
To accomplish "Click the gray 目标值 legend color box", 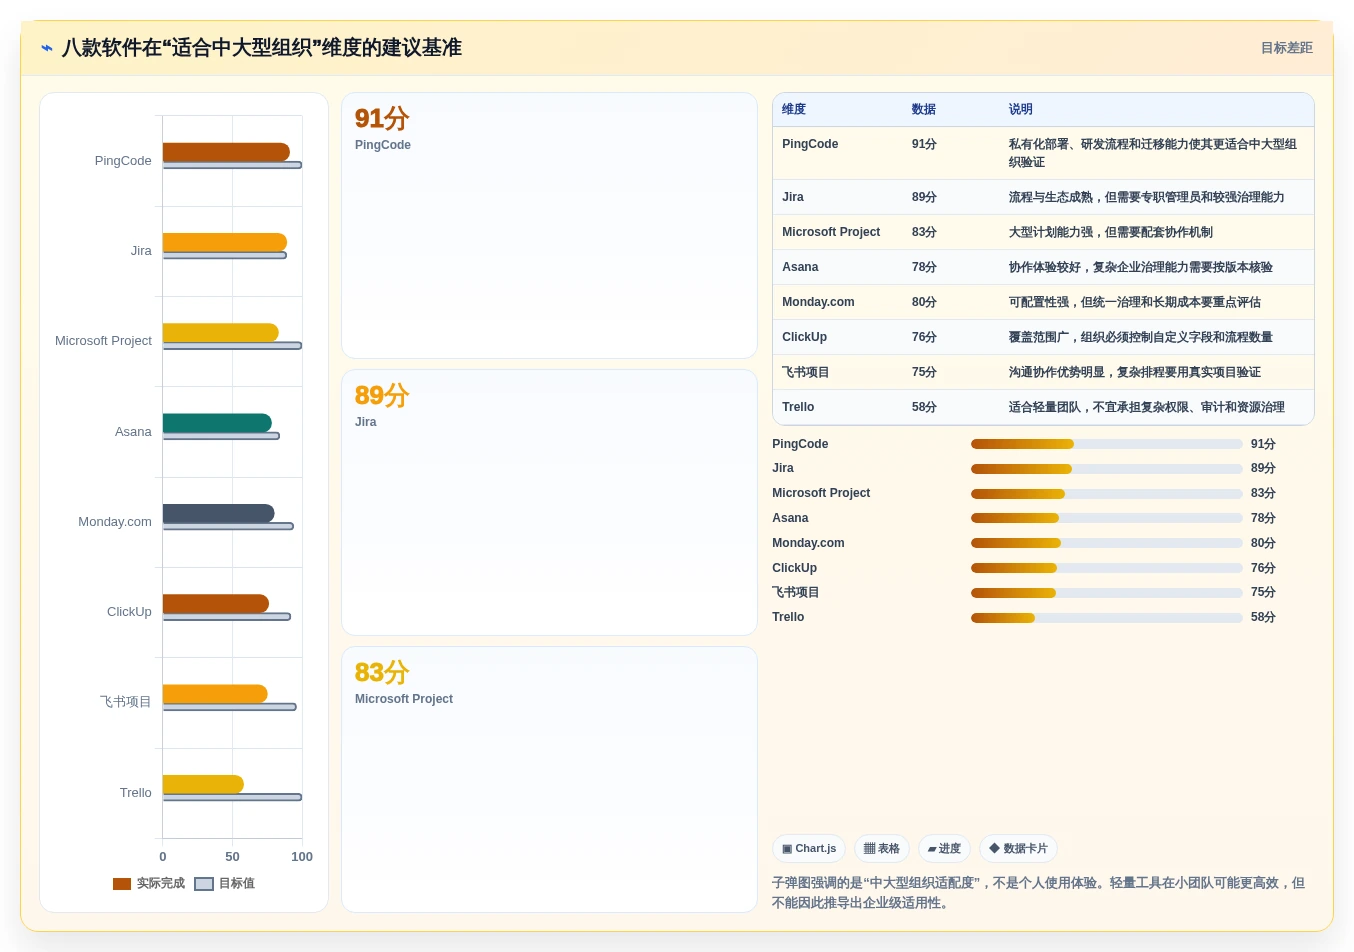I will (x=204, y=884).
